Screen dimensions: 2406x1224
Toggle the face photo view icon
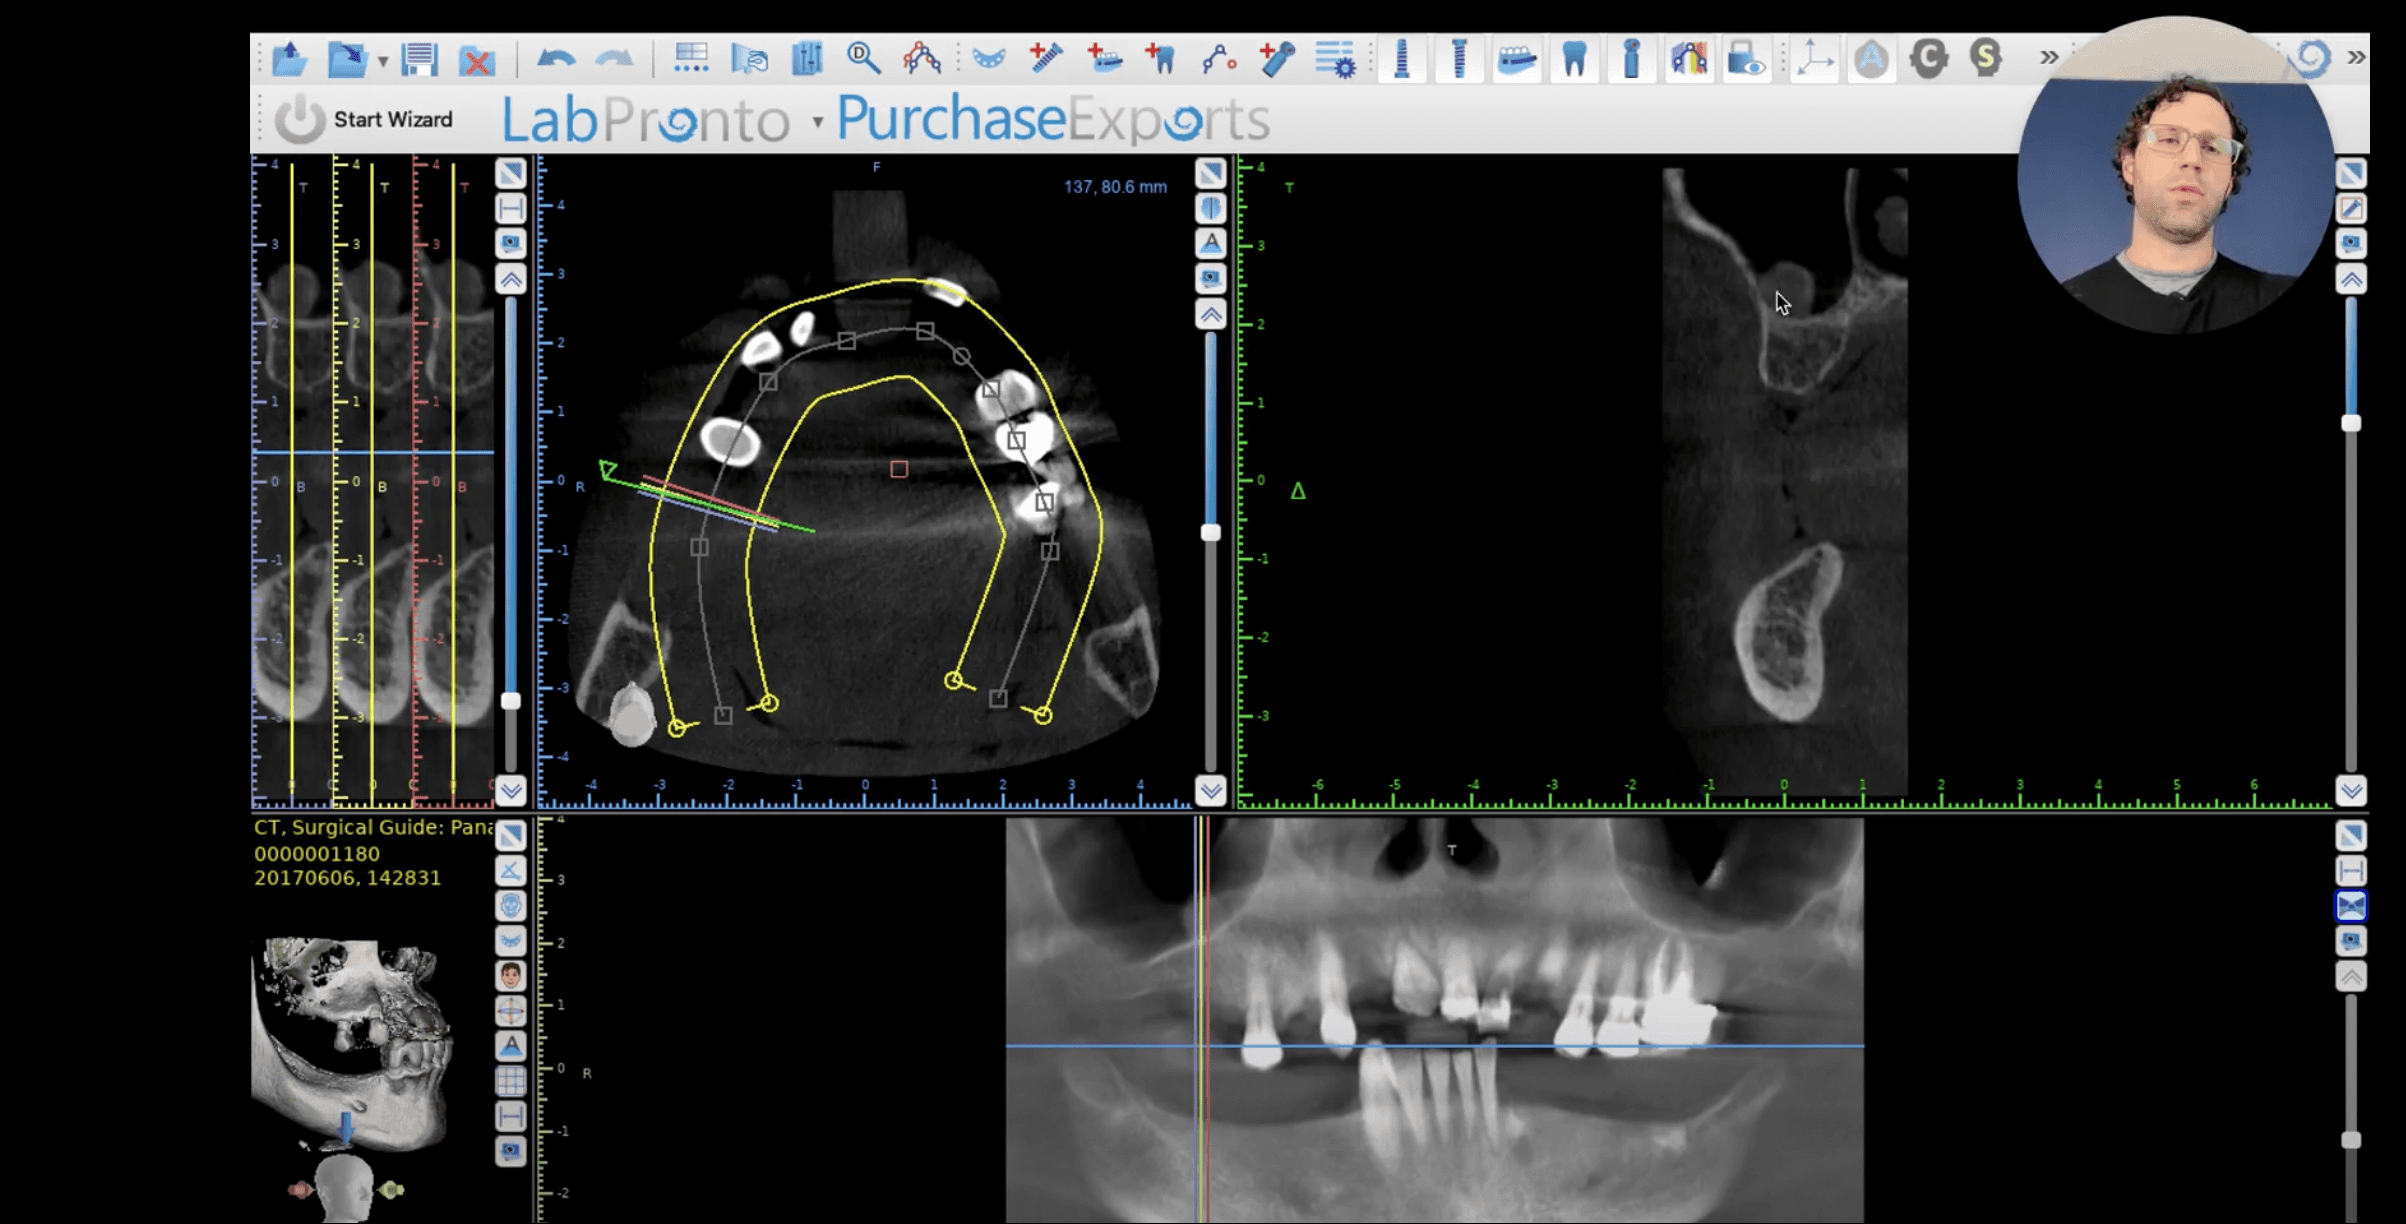(x=510, y=975)
